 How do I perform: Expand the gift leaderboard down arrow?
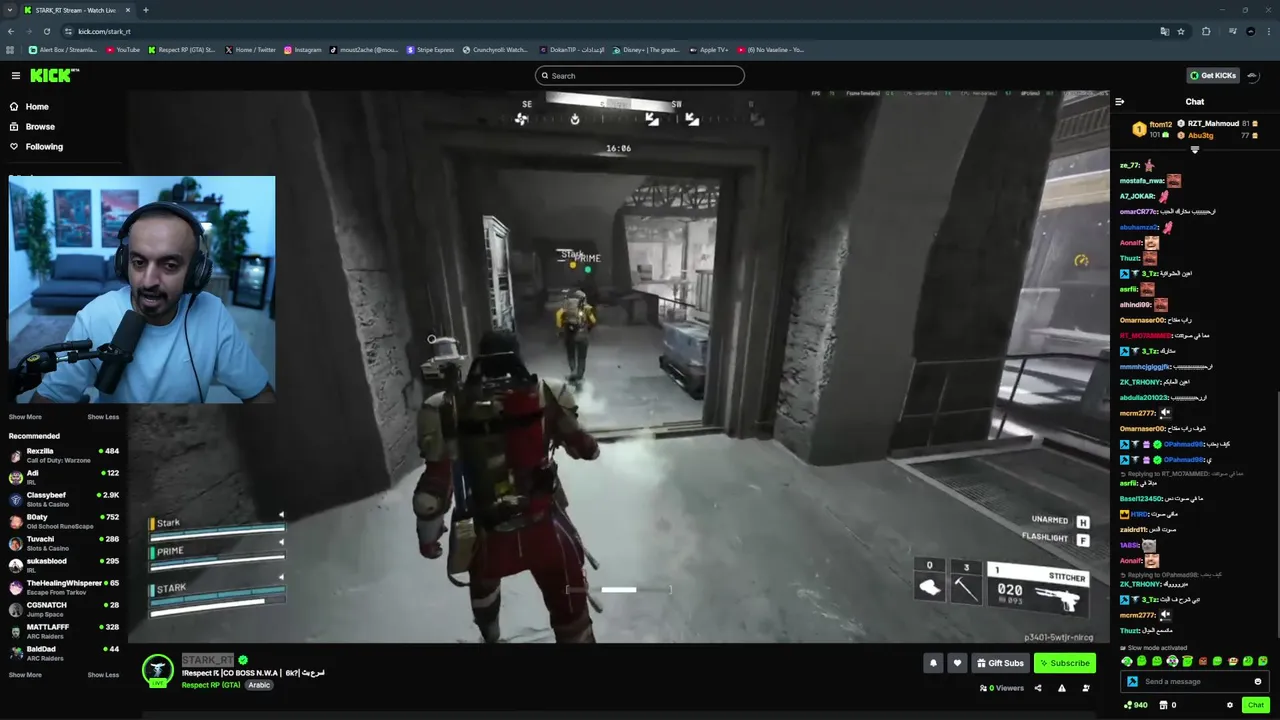tap(1195, 149)
